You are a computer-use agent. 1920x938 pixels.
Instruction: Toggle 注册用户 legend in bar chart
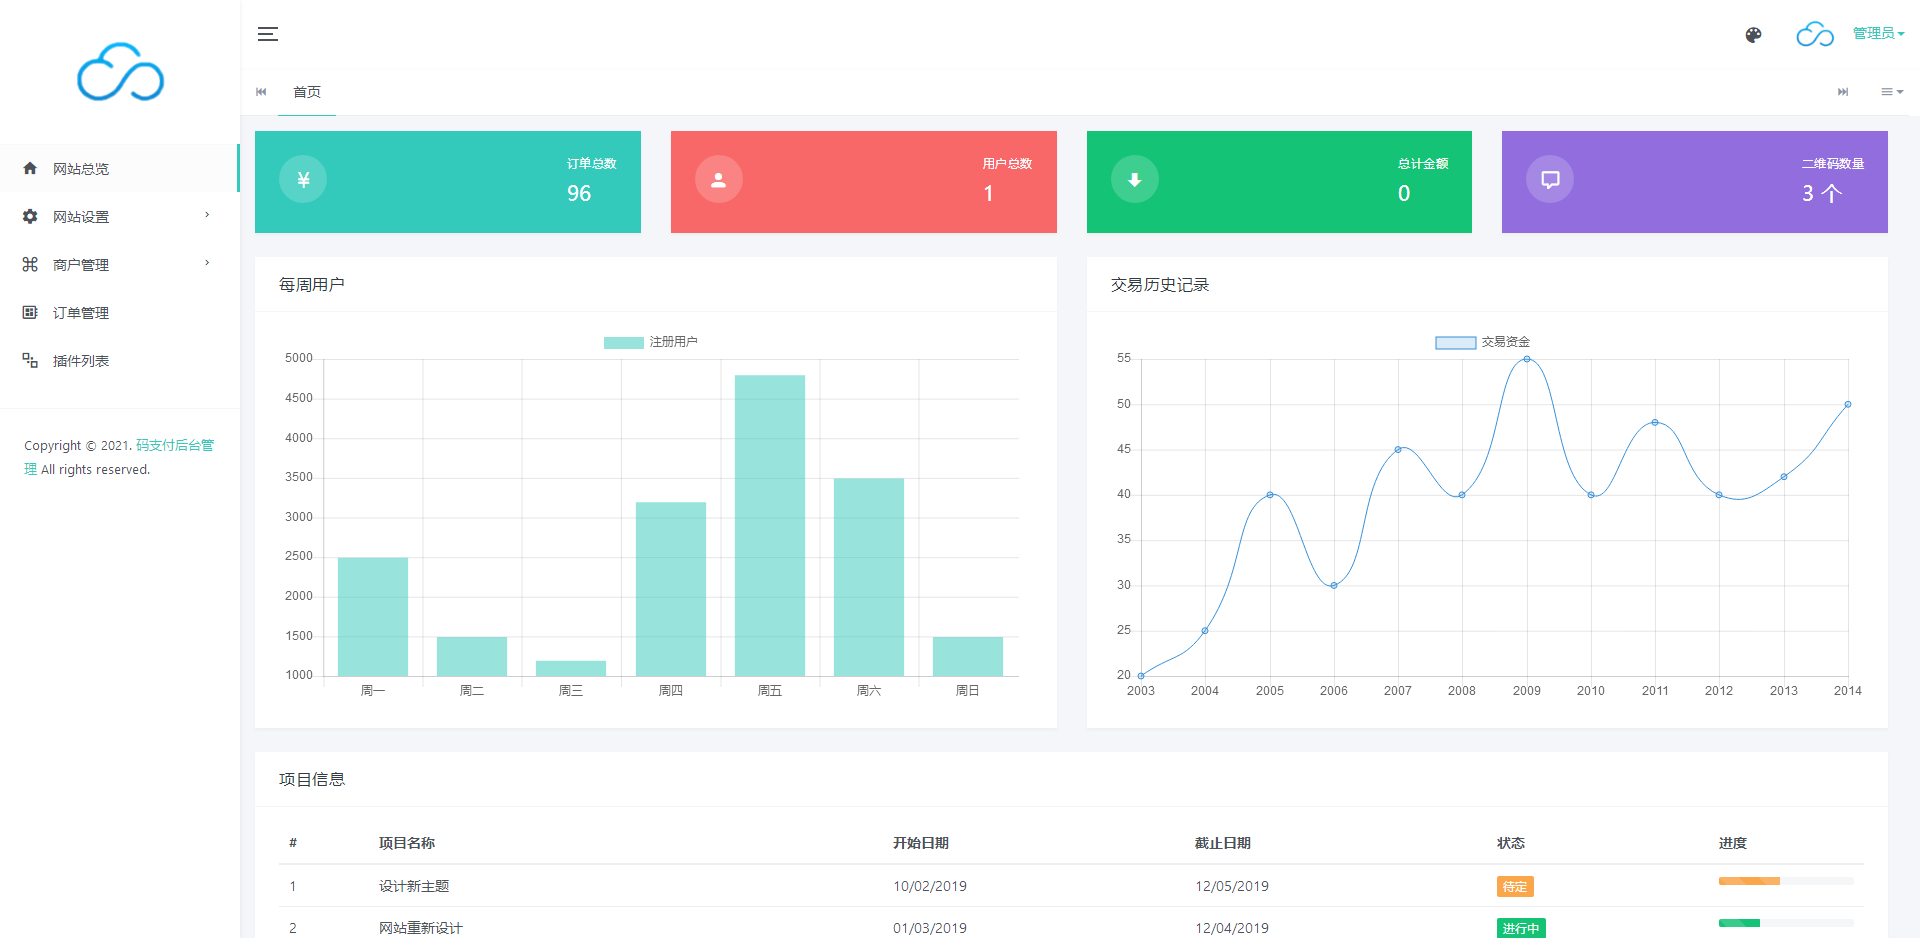651,342
